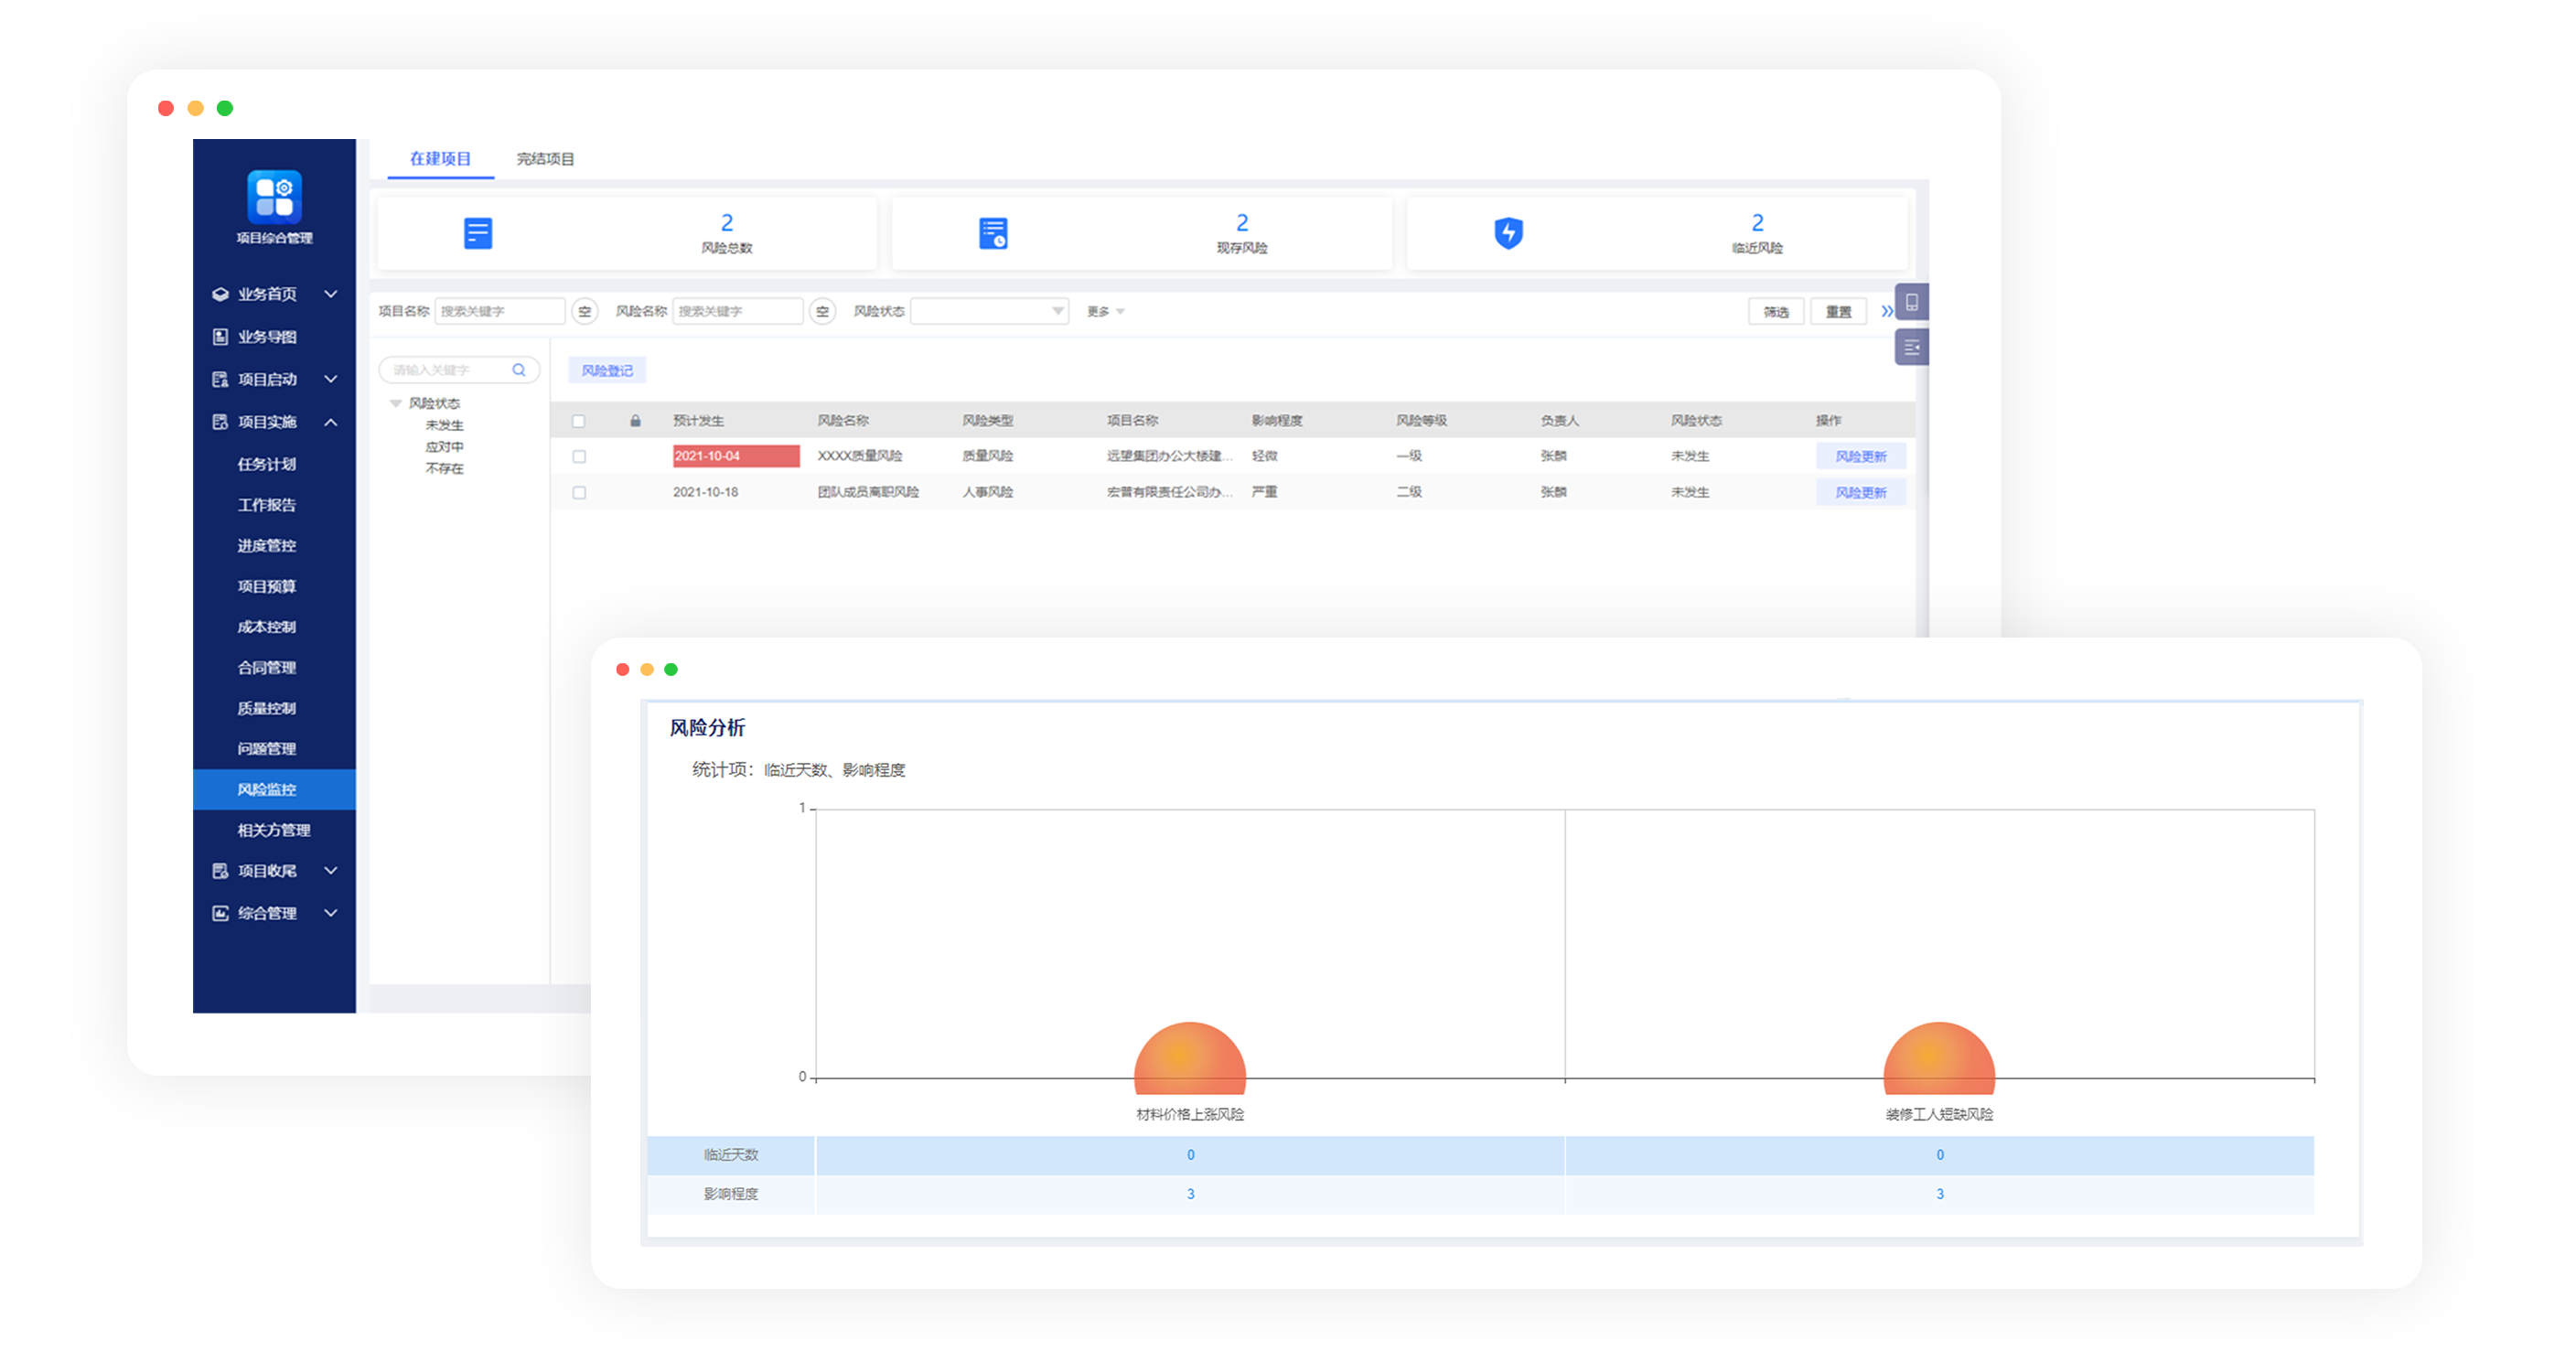Click the 风险名称 search keyword field
Viewport: 2576px width, 1362px height.
738,312
